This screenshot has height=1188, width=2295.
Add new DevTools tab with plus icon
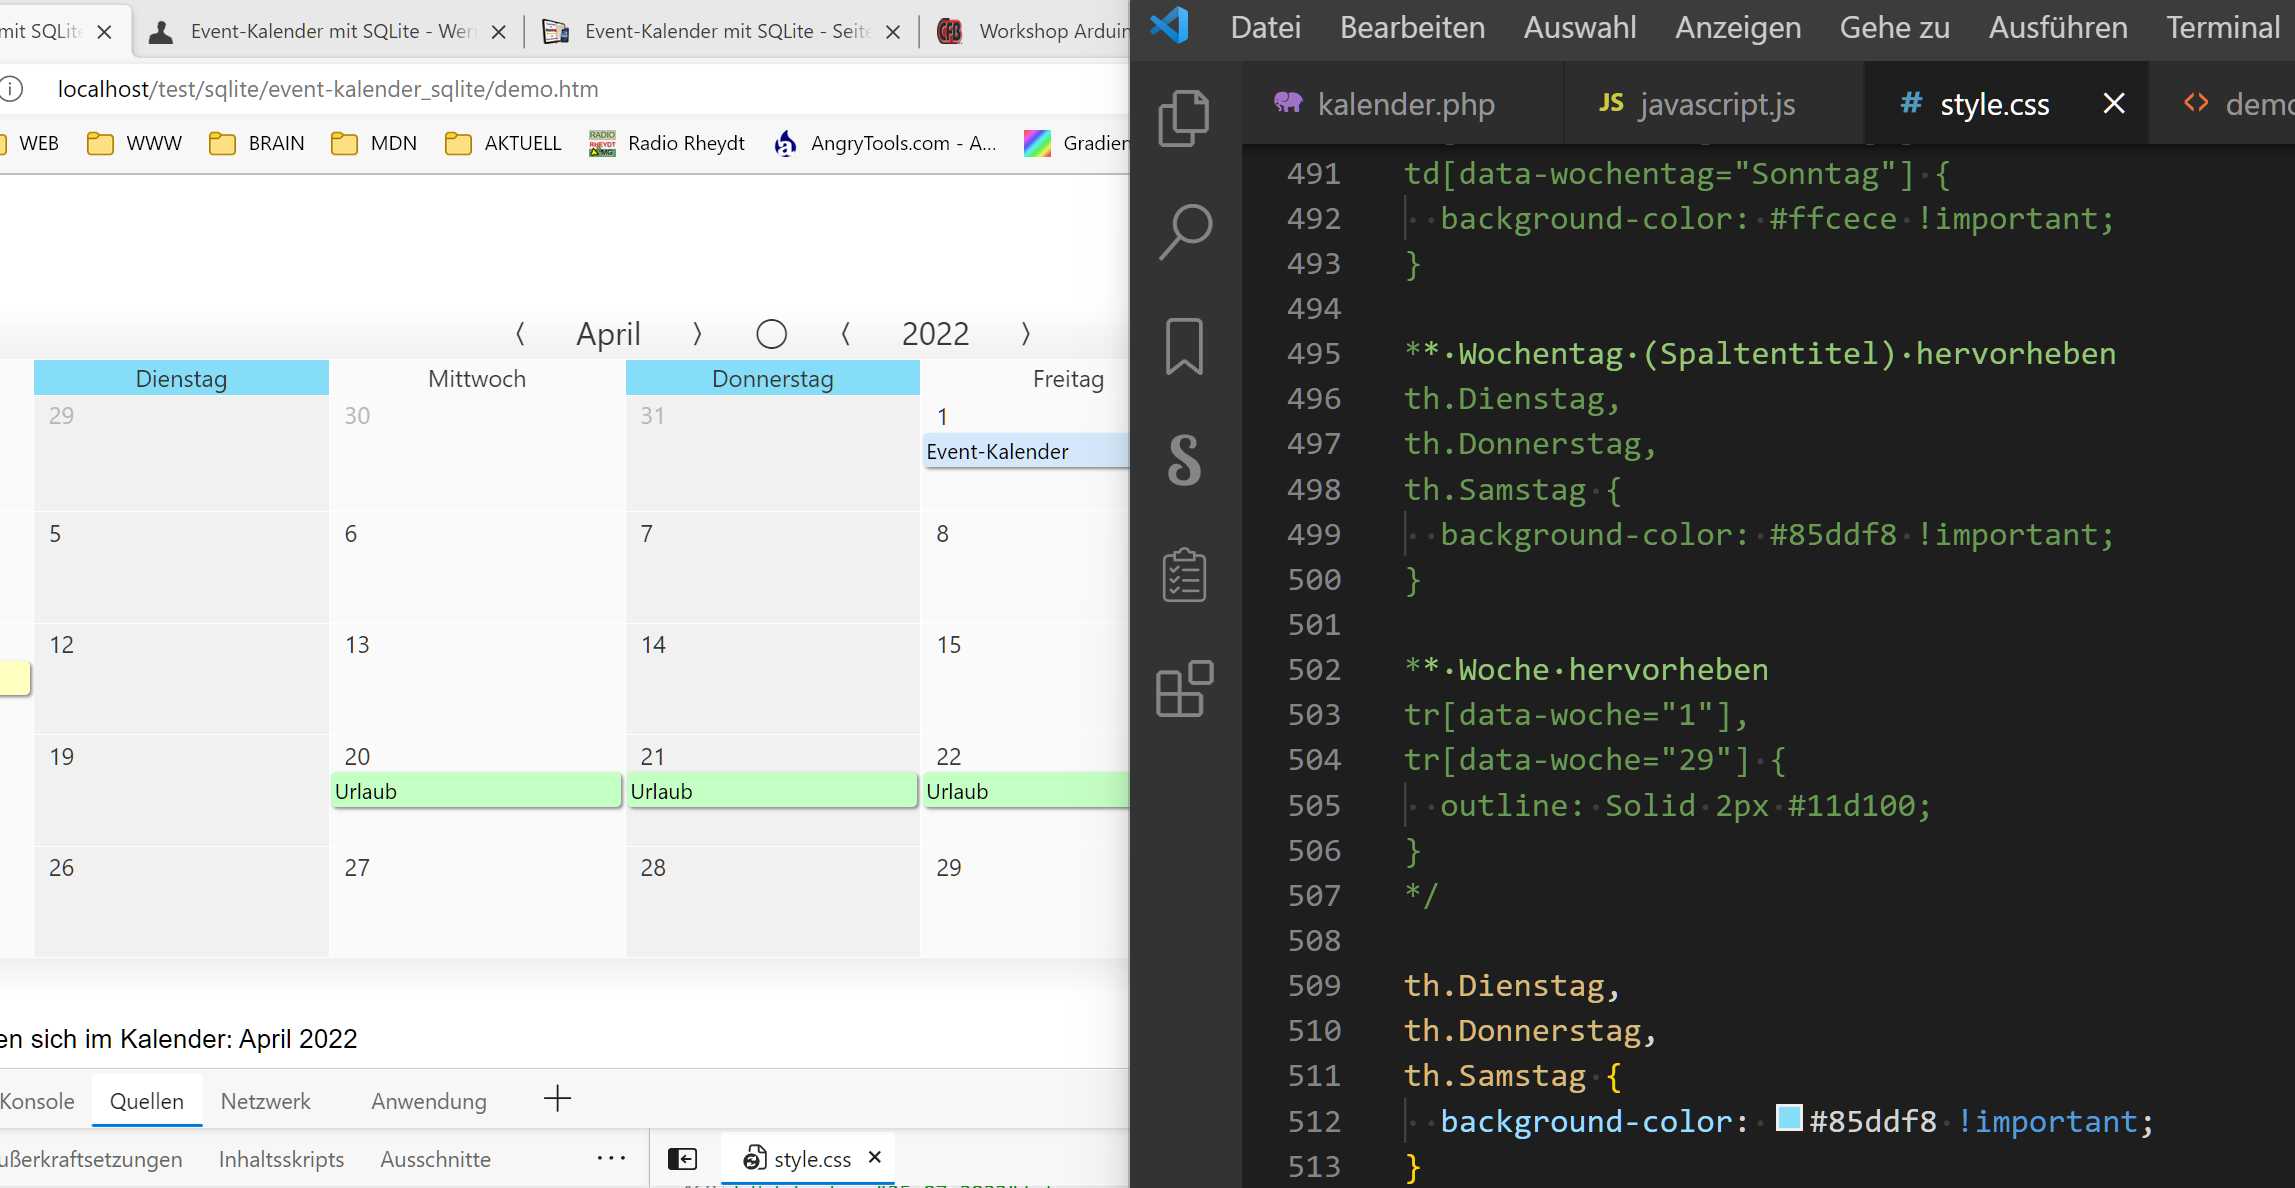point(557,1099)
